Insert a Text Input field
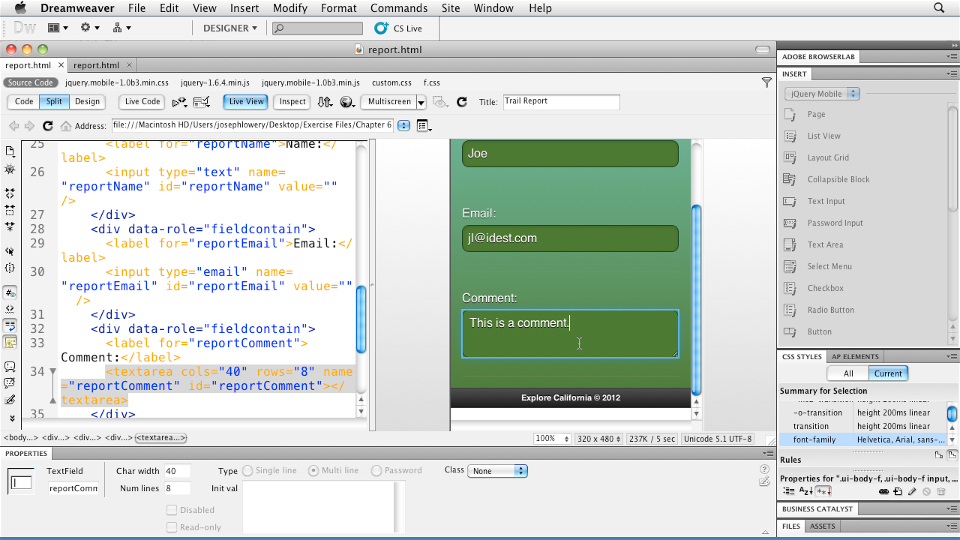Image resolution: width=960 pixels, height=540 pixels. point(790,201)
